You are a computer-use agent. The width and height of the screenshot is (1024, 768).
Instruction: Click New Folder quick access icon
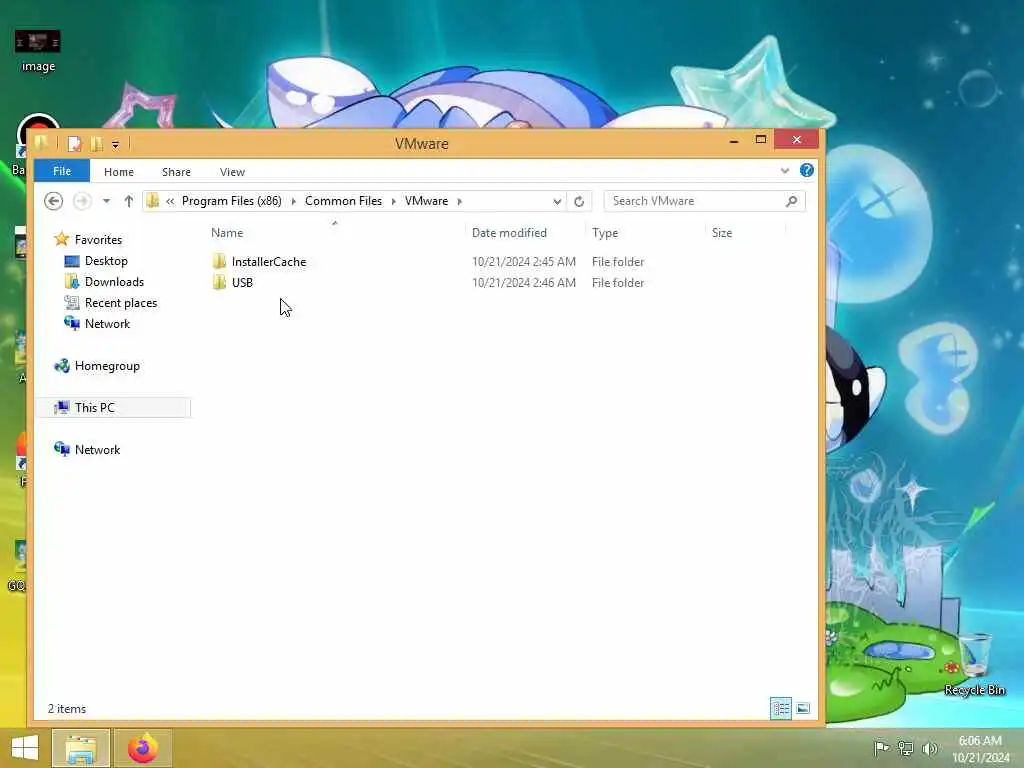[x=97, y=144]
